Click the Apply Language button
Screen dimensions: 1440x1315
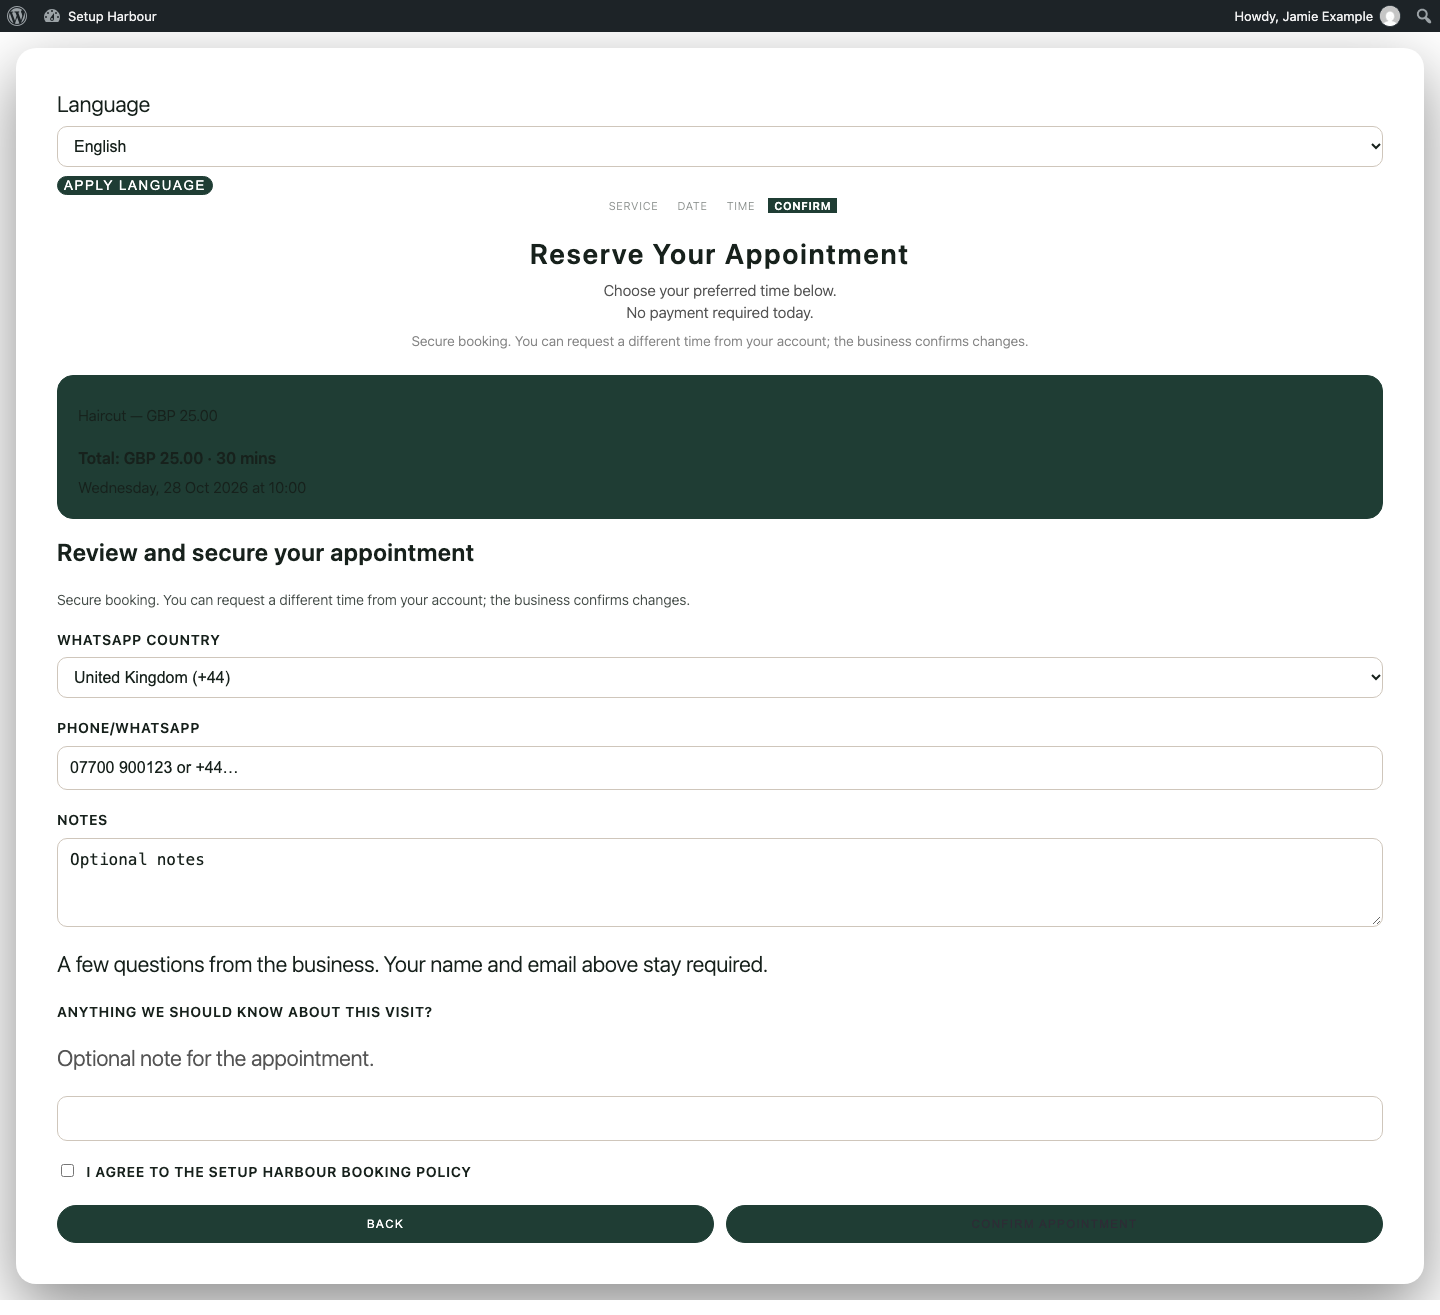[x=135, y=185]
